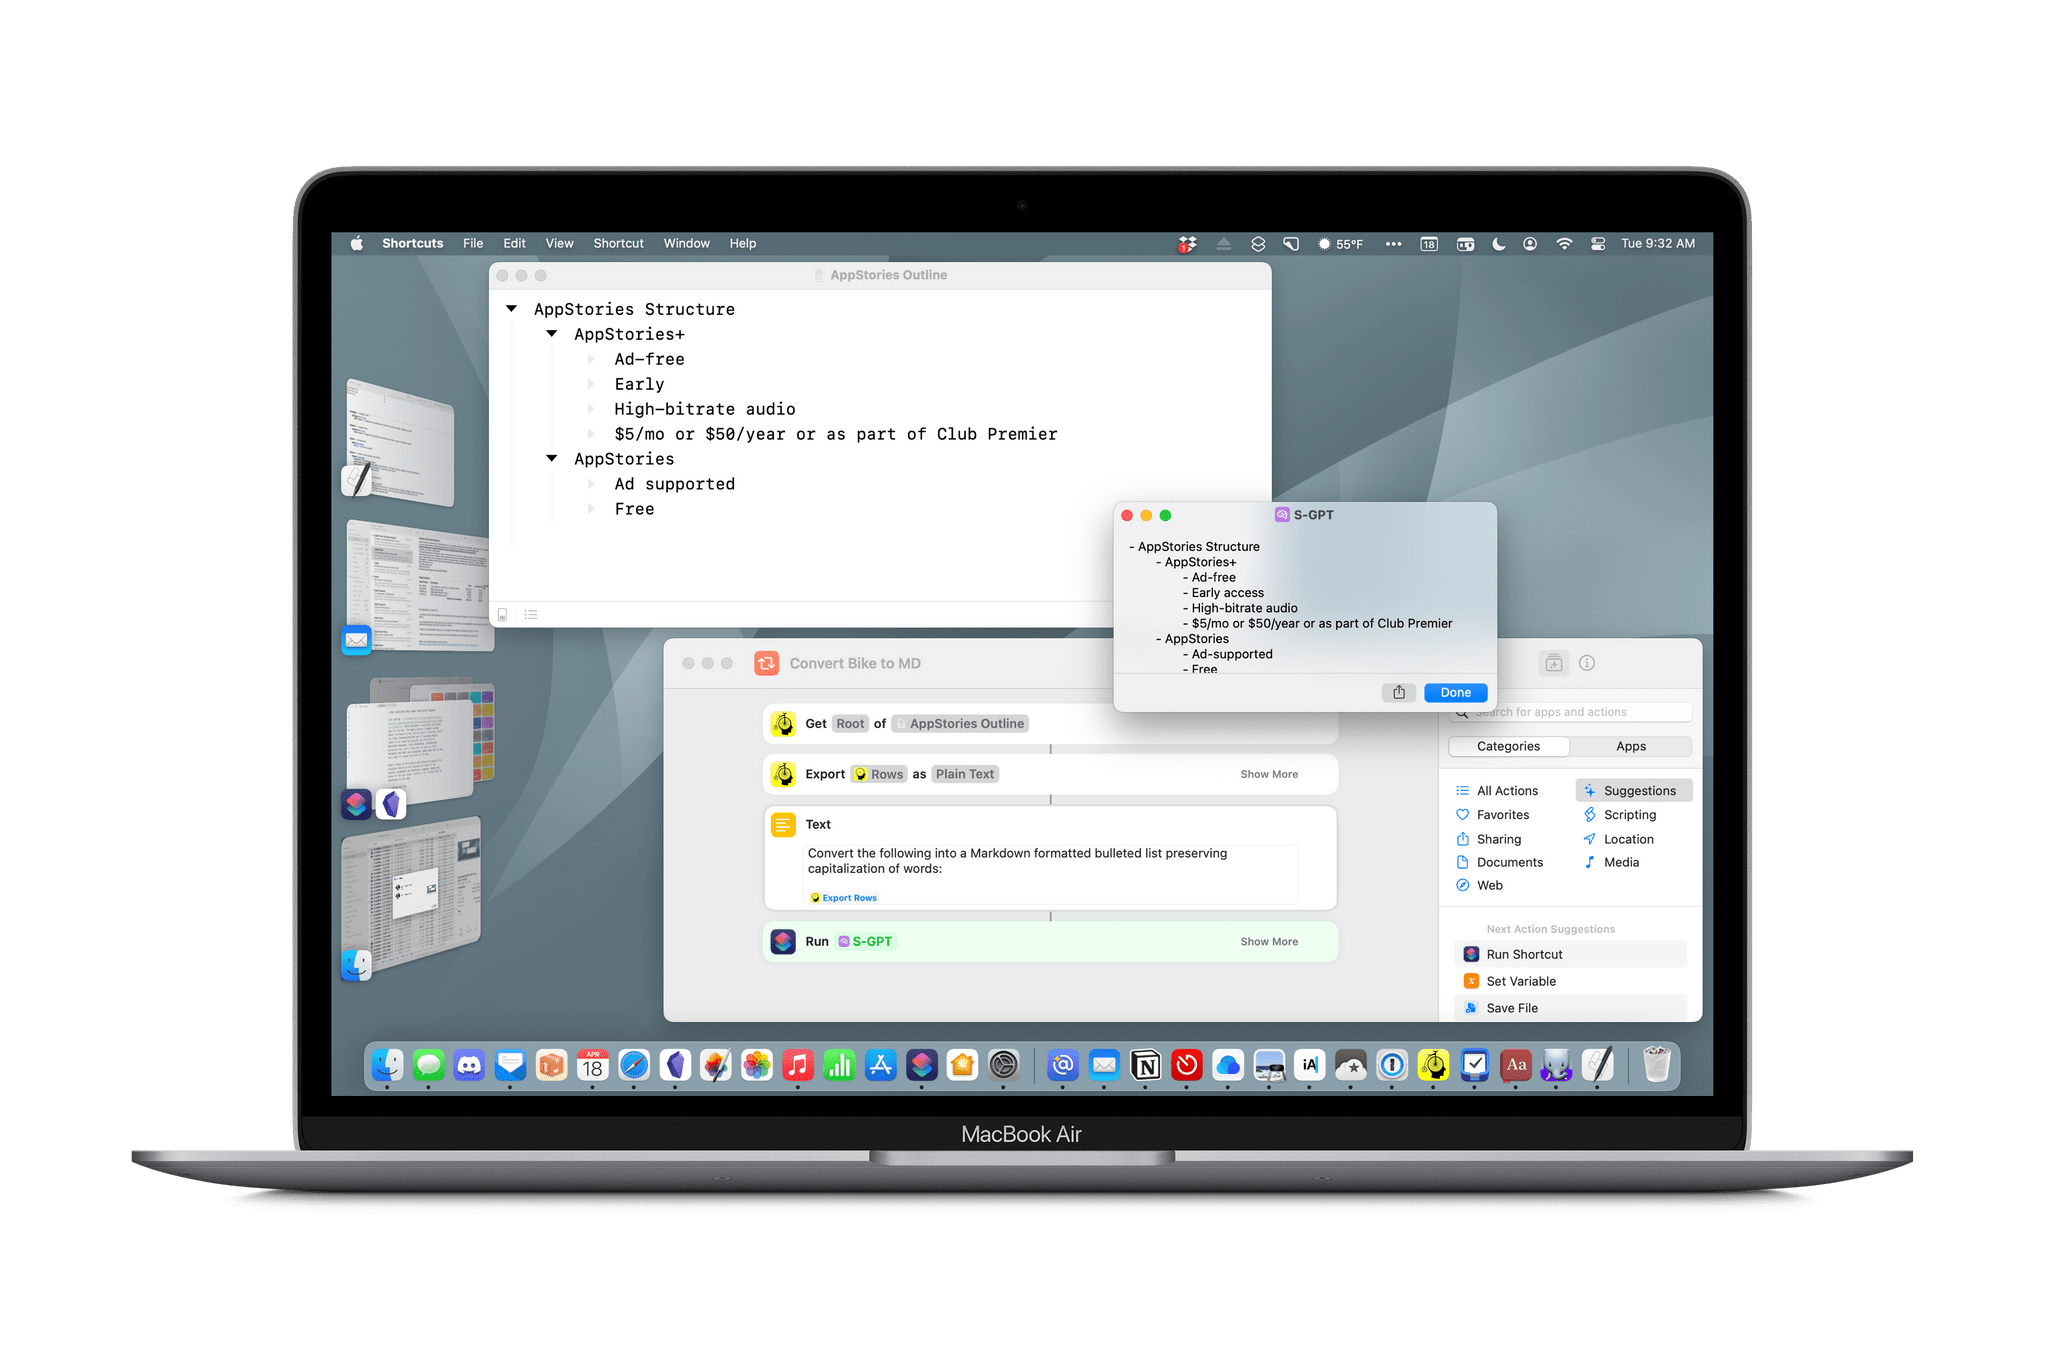Open Control Center in menu bar
2048x1372 pixels.
(x=1598, y=243)
